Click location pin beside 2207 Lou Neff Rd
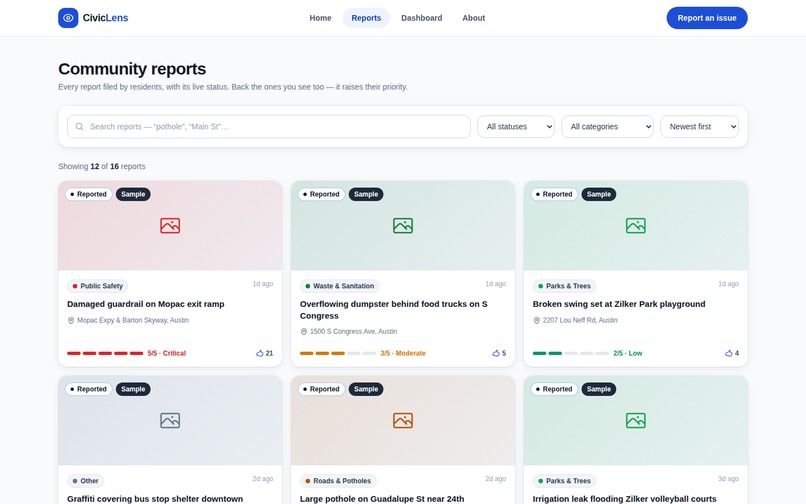This screenshot has height=504, width=806. (537, 320)
